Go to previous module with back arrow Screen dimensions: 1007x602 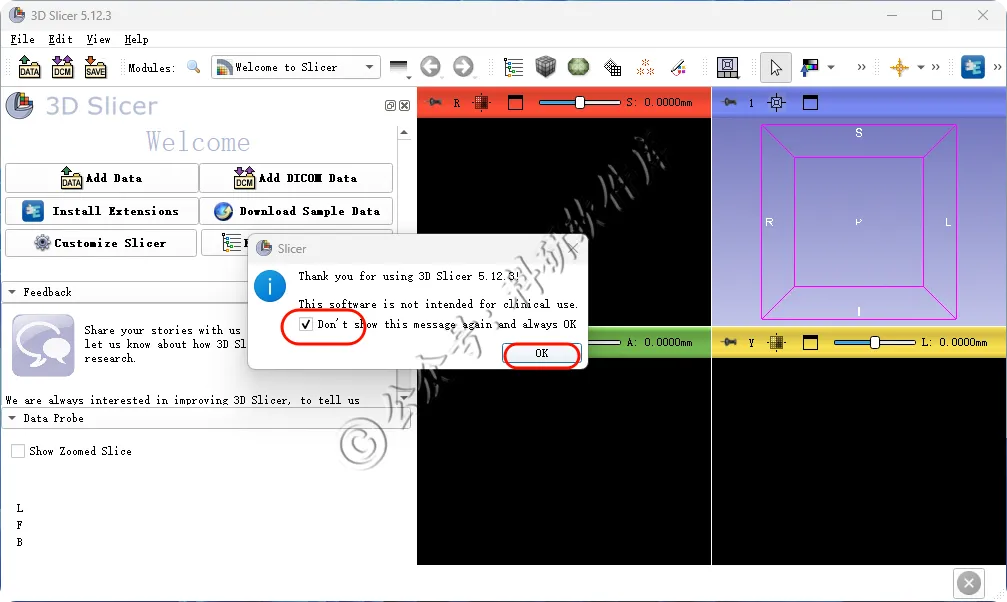430,67
